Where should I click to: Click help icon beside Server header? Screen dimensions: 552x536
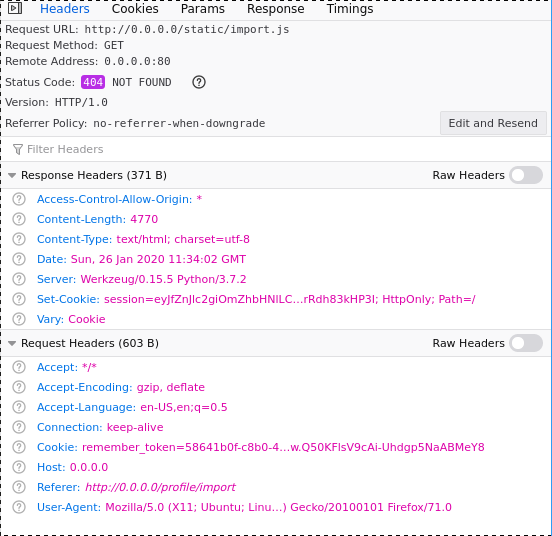[x=19, y=279]
